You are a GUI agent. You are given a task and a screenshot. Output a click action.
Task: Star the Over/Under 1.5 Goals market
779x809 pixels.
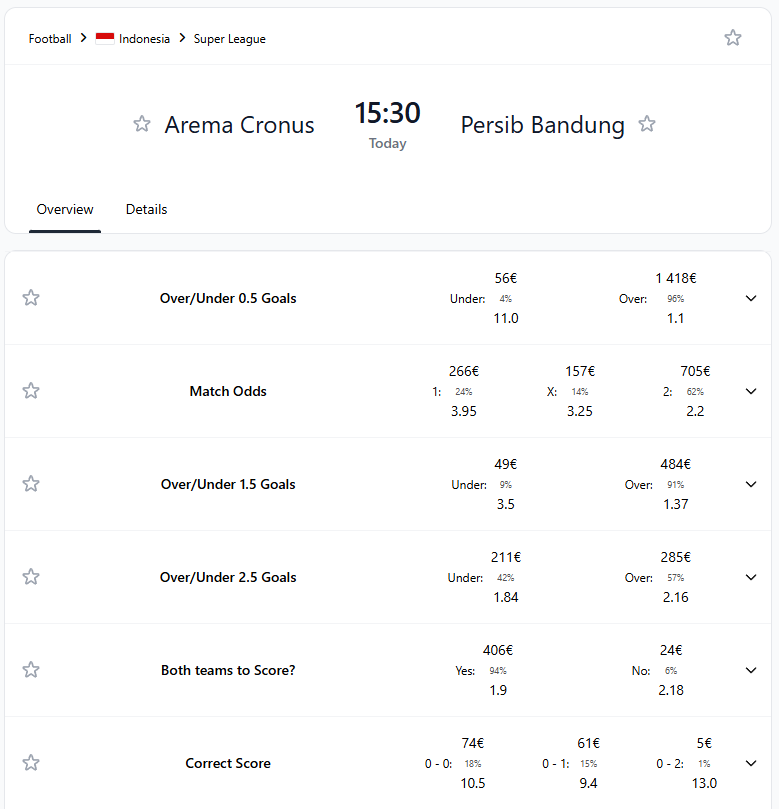31,484
